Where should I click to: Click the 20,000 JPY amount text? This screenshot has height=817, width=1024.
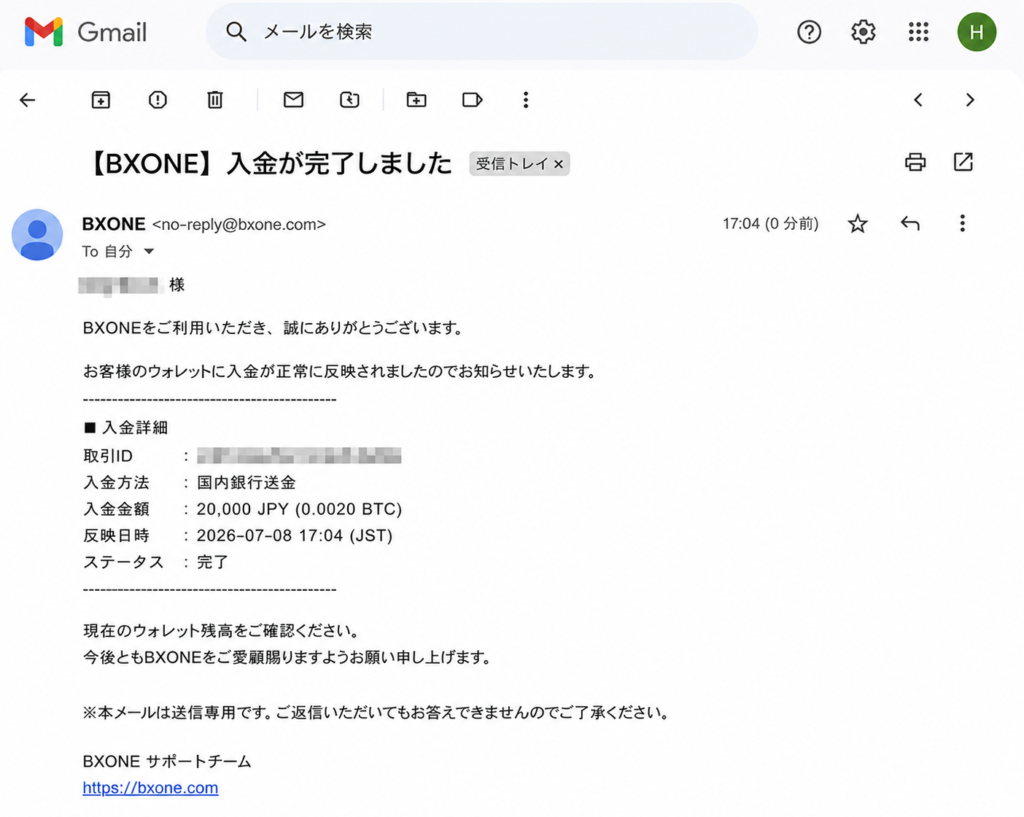tap(242, 509)
